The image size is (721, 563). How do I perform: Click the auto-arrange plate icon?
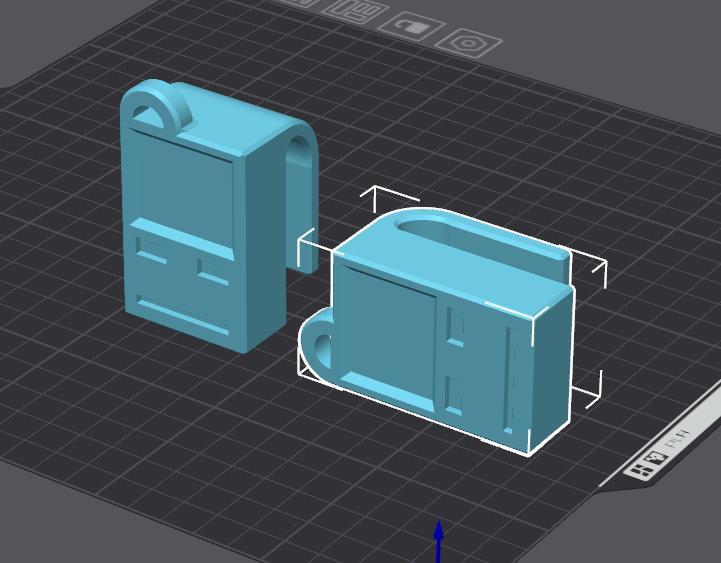click(357, 12)
